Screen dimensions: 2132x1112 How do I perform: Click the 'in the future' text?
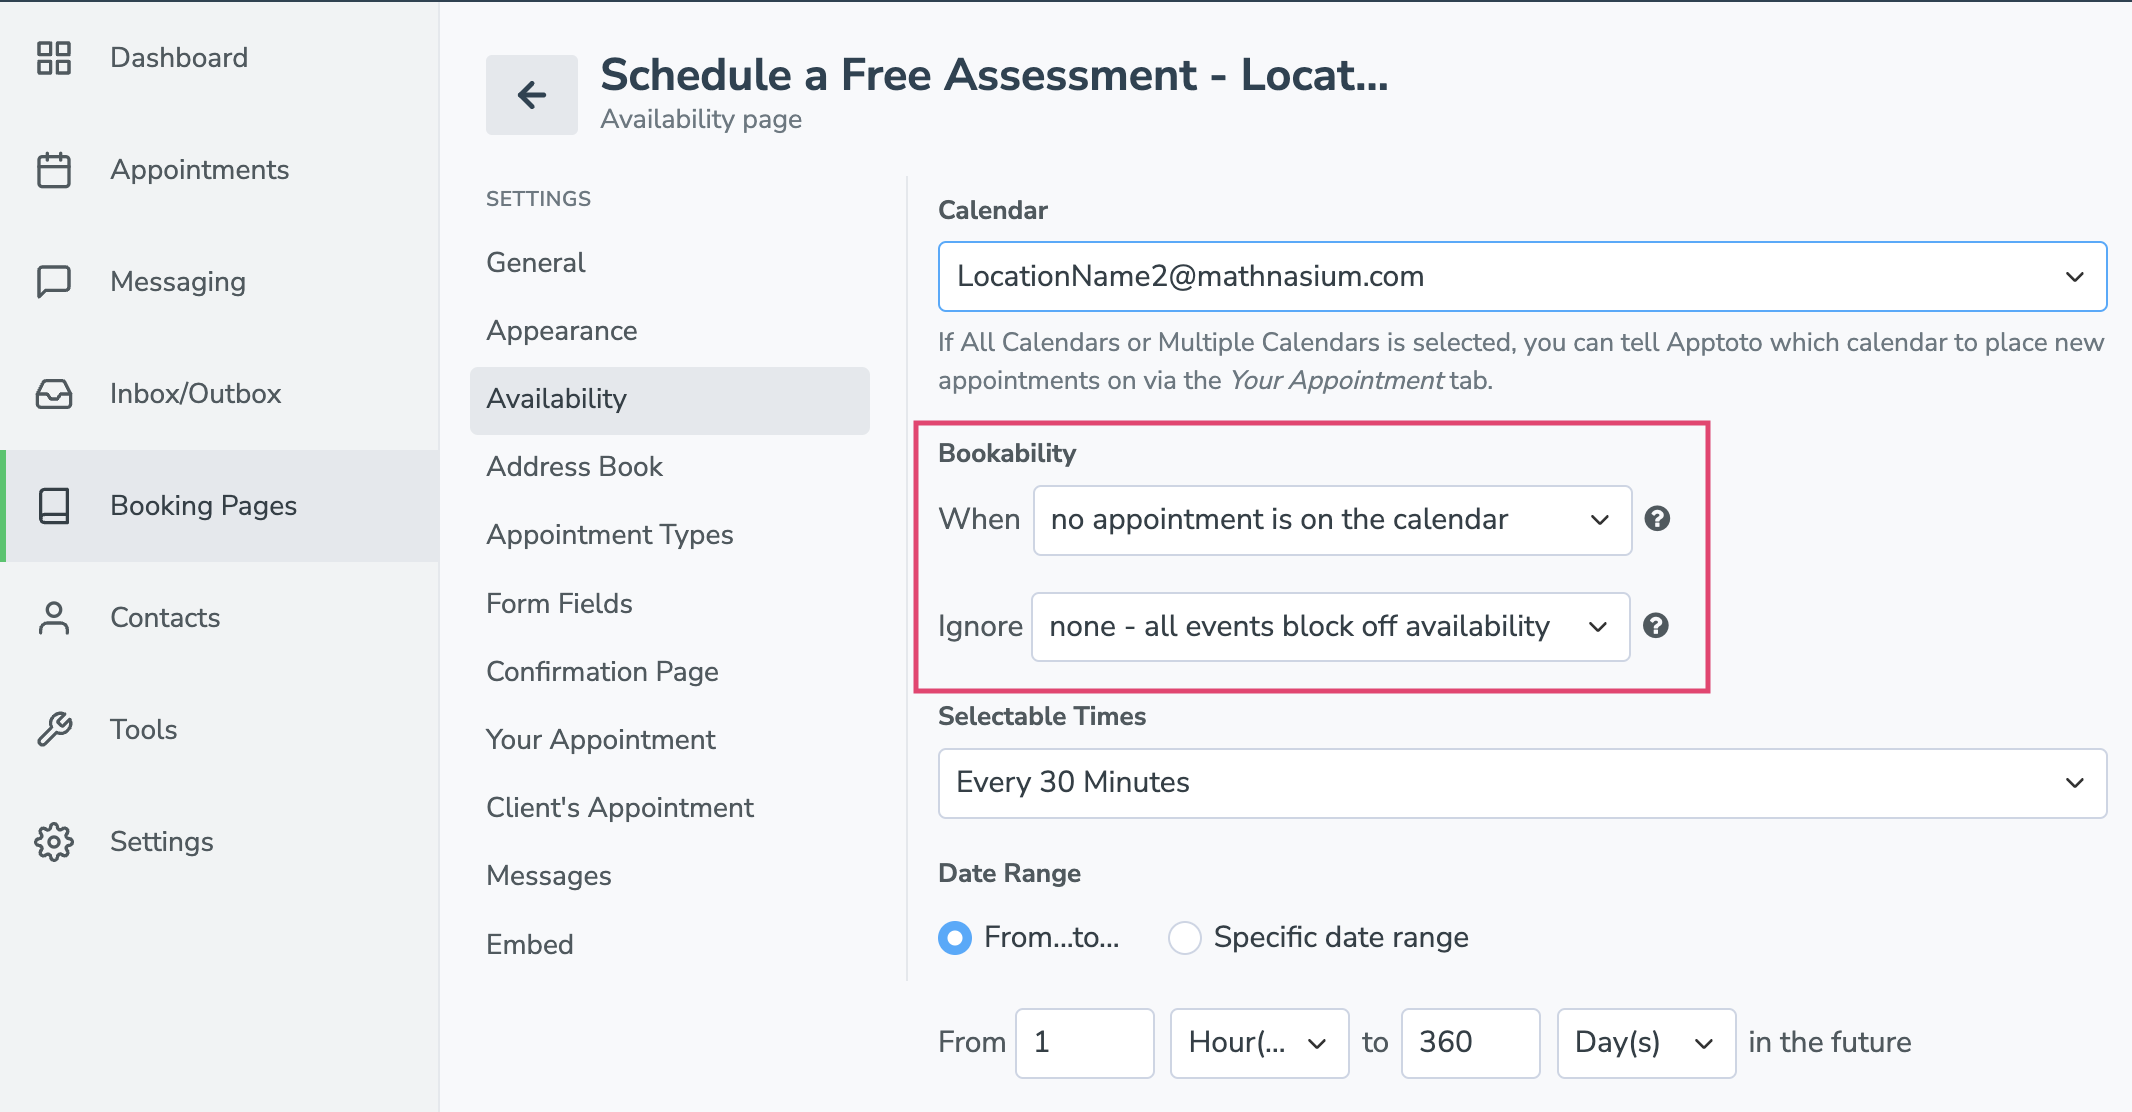pos(1830,1042)
